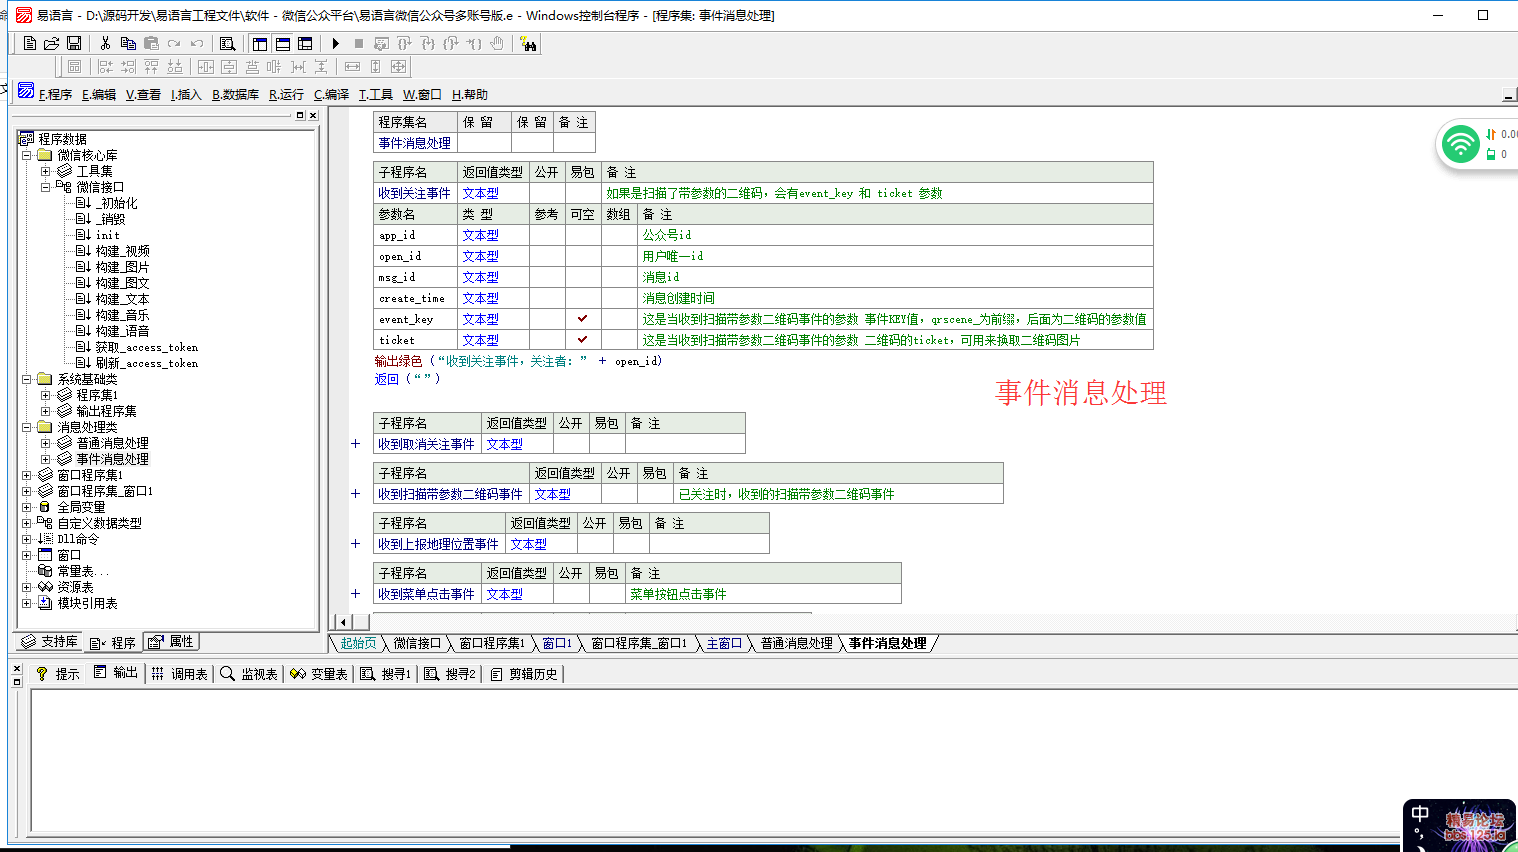The image size is (1518, 852).
Task: Open help search with the binoculars icon
Action: coord(528,43)
